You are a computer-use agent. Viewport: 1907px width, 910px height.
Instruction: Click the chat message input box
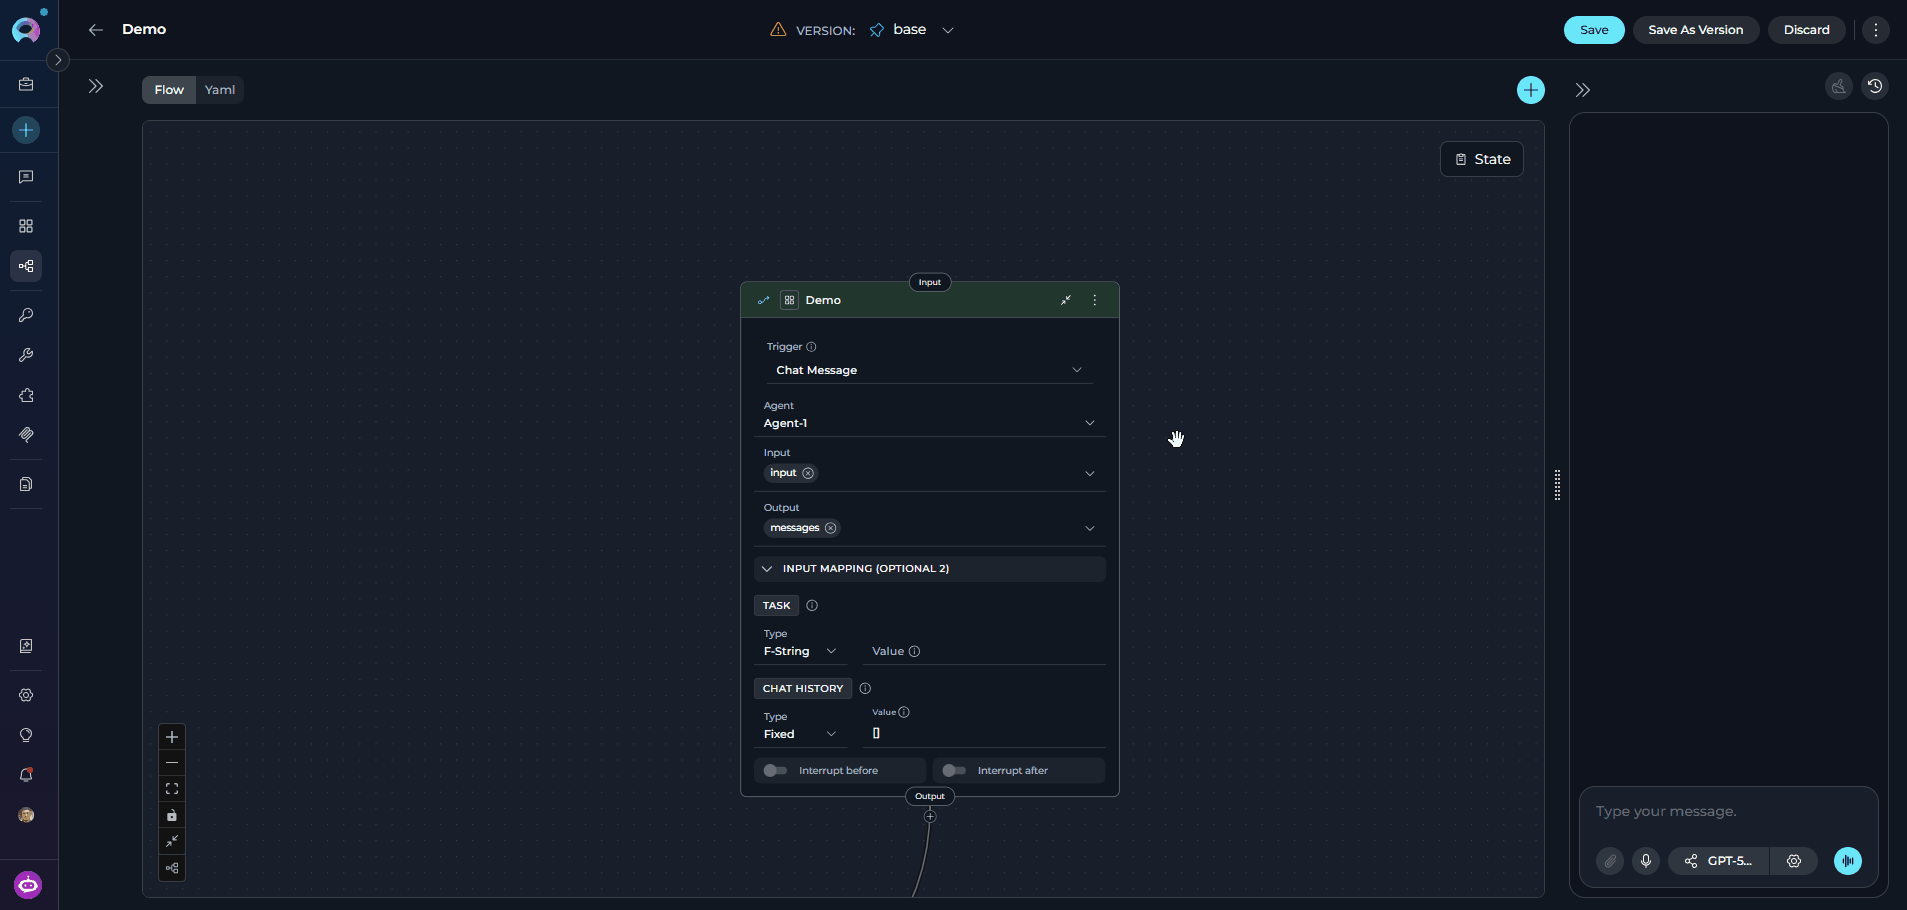pyautogui.click(x=1728, y=811)
